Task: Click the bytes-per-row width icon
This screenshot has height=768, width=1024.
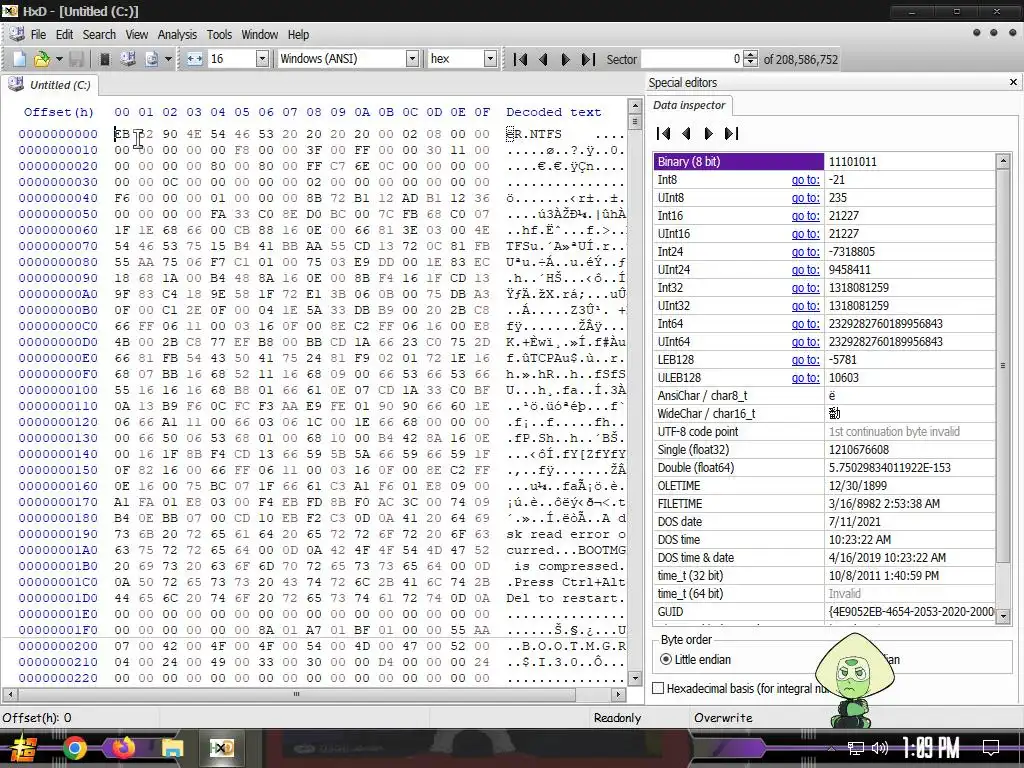Action: pos(195,59)
